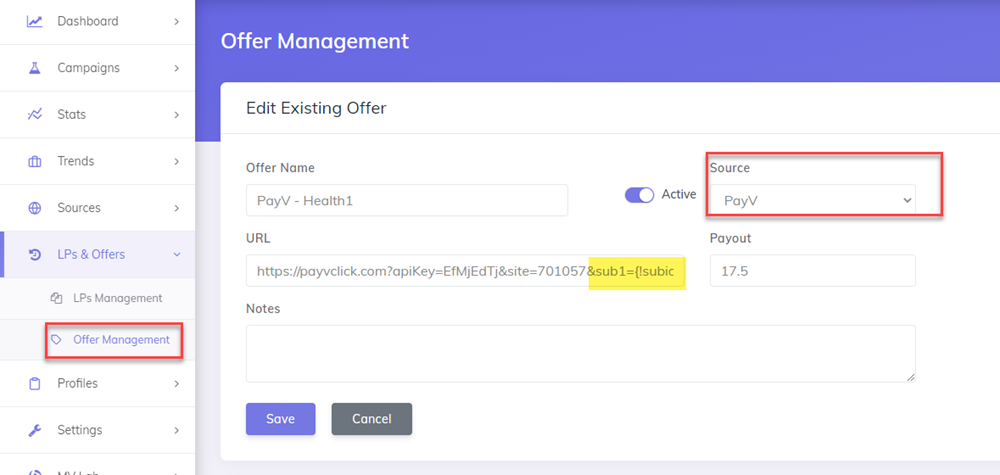Click the Dashboard chart icon

34,21
